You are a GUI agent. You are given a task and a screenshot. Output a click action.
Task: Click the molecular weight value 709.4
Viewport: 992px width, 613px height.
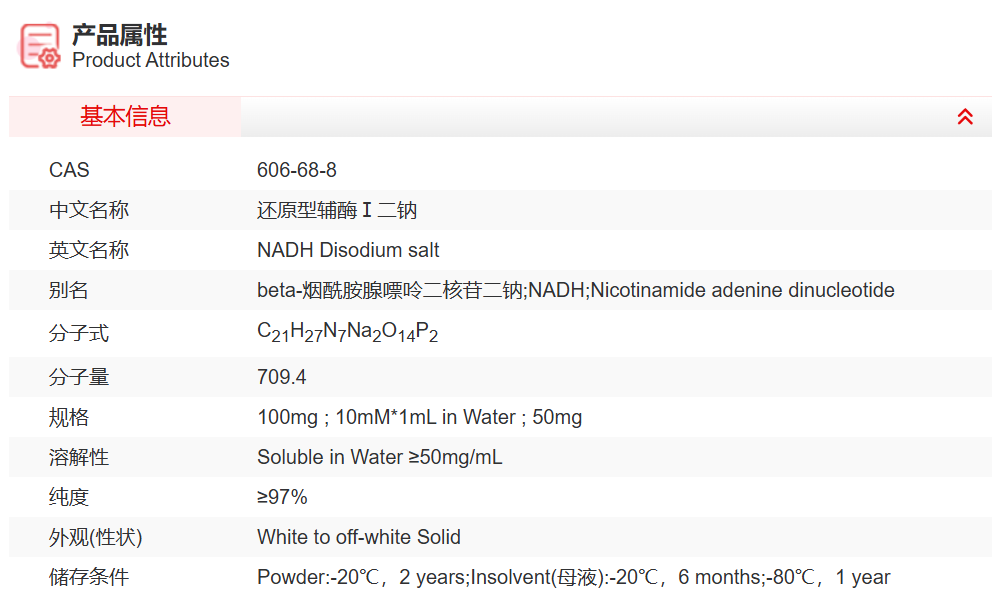(282, 377)
